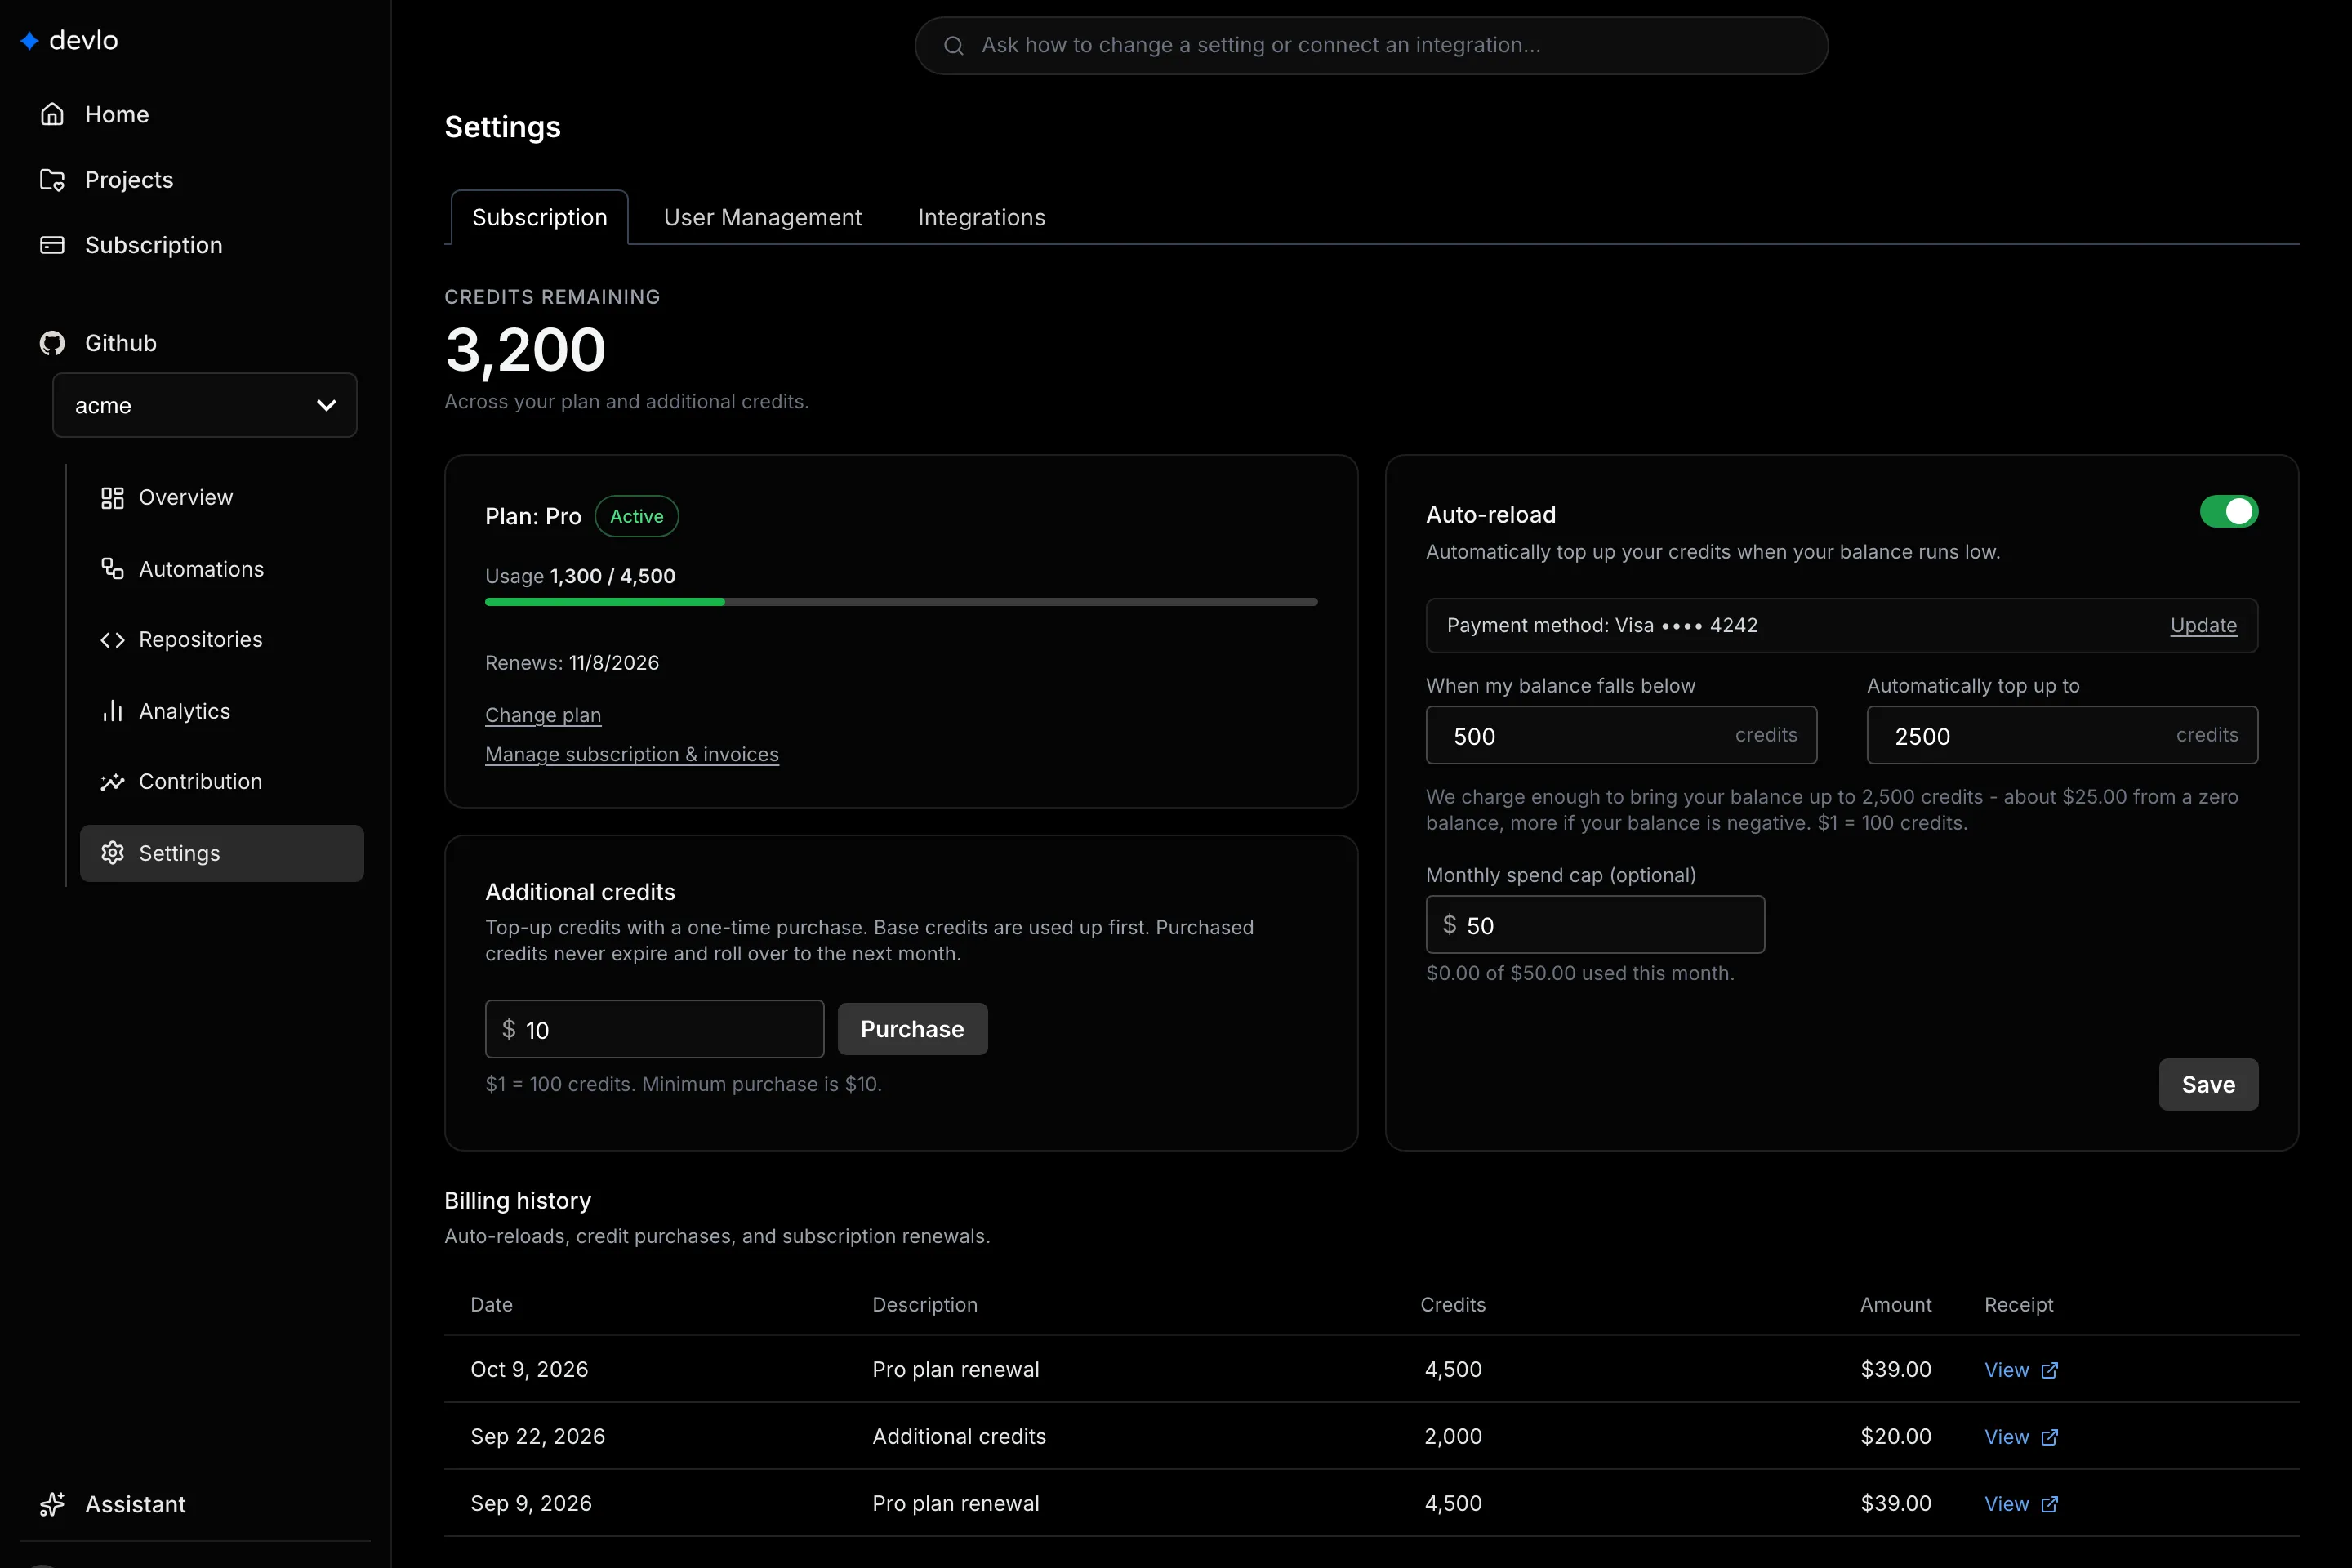View receipt link for Sep 22, 2026
The height and width of the screenshot is (1568, 2352).
(x=2006, y=1437)
